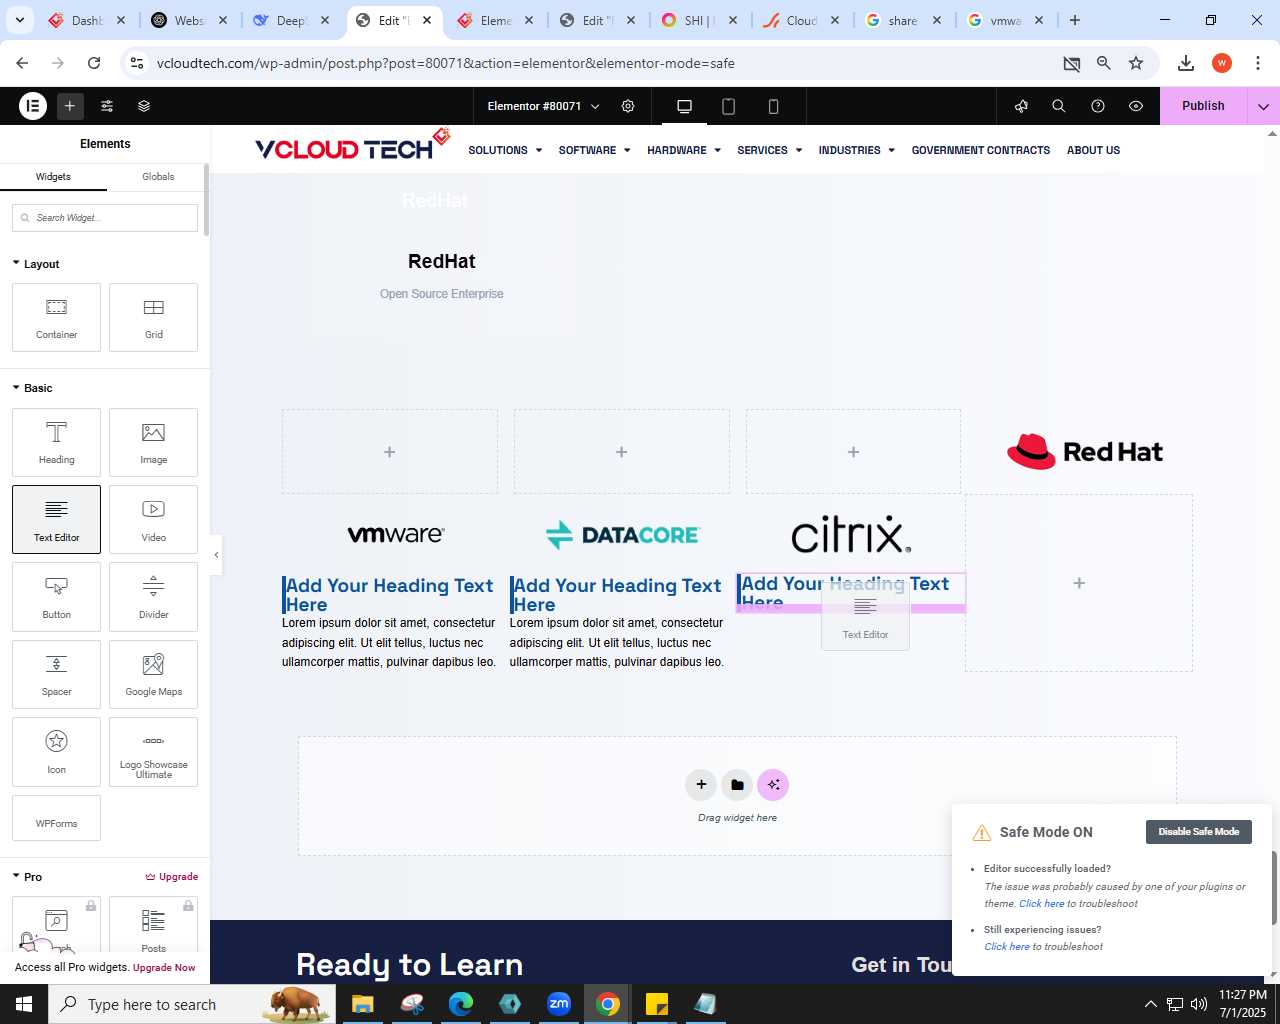Preview changes with the eye icon
Viewport: 1280px width, 1024px height.
(1136, 105)
